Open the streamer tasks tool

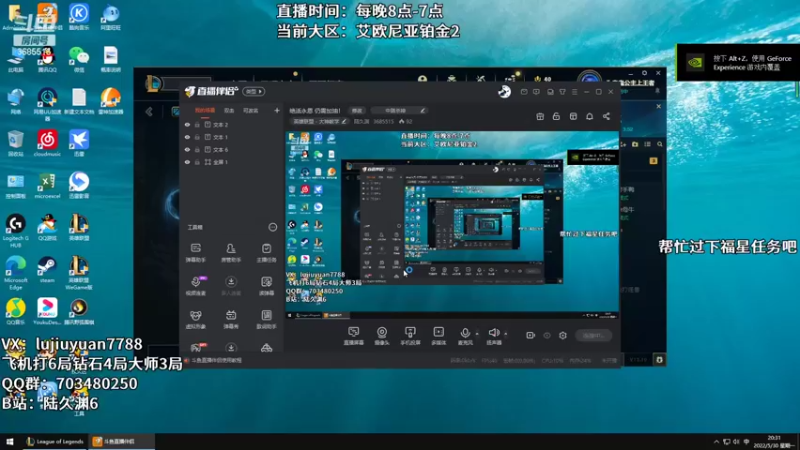(266, 253)
